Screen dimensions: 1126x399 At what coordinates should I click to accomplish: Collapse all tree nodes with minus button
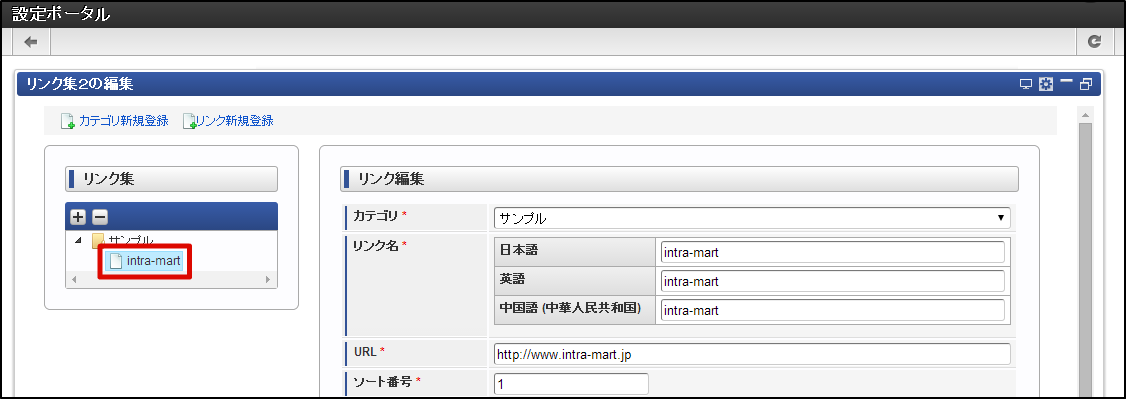pos(100,217)
